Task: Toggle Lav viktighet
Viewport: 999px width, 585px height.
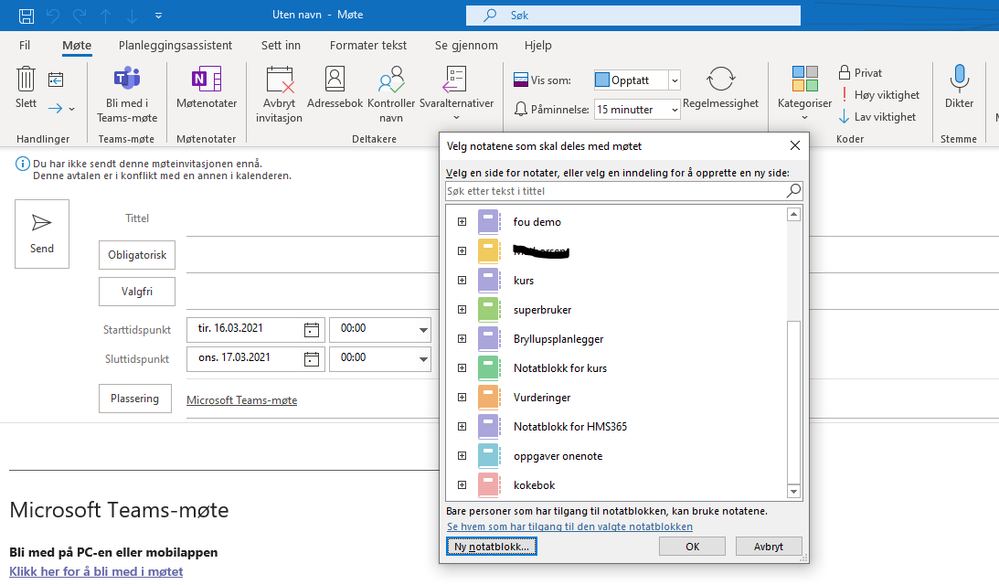Action: [877, 117]
